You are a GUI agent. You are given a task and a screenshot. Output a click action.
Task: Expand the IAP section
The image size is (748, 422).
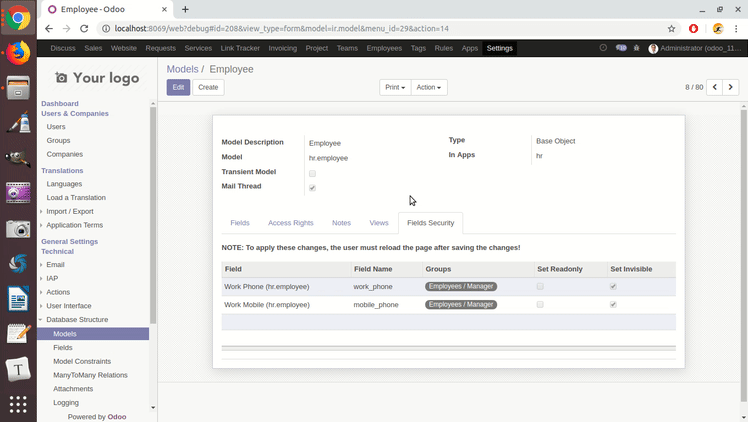click(x=52, y=278)
